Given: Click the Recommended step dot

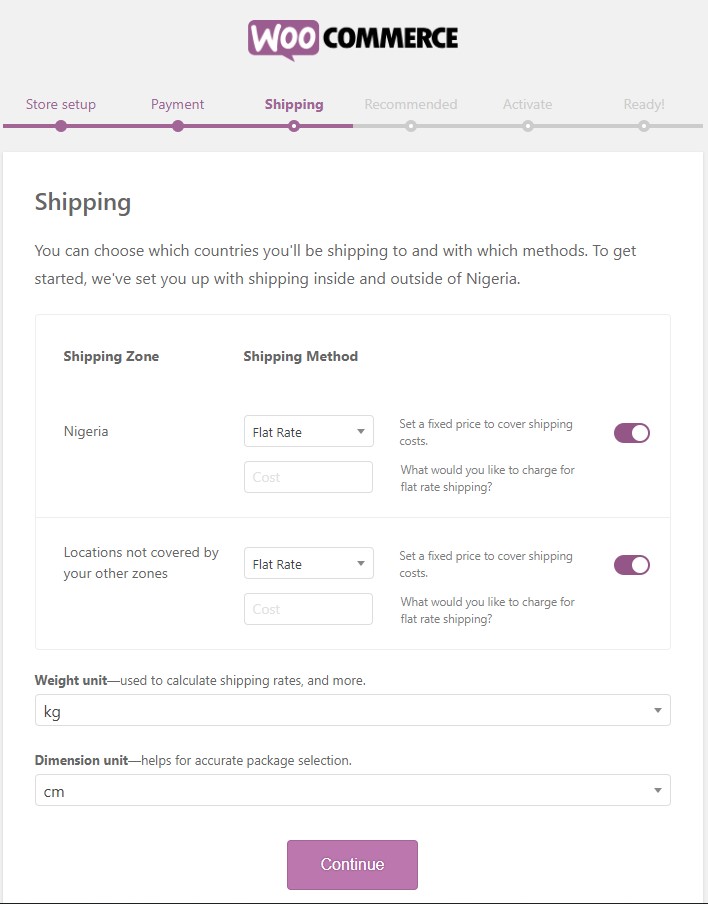Looking at the screenshot, I should 411,126.
